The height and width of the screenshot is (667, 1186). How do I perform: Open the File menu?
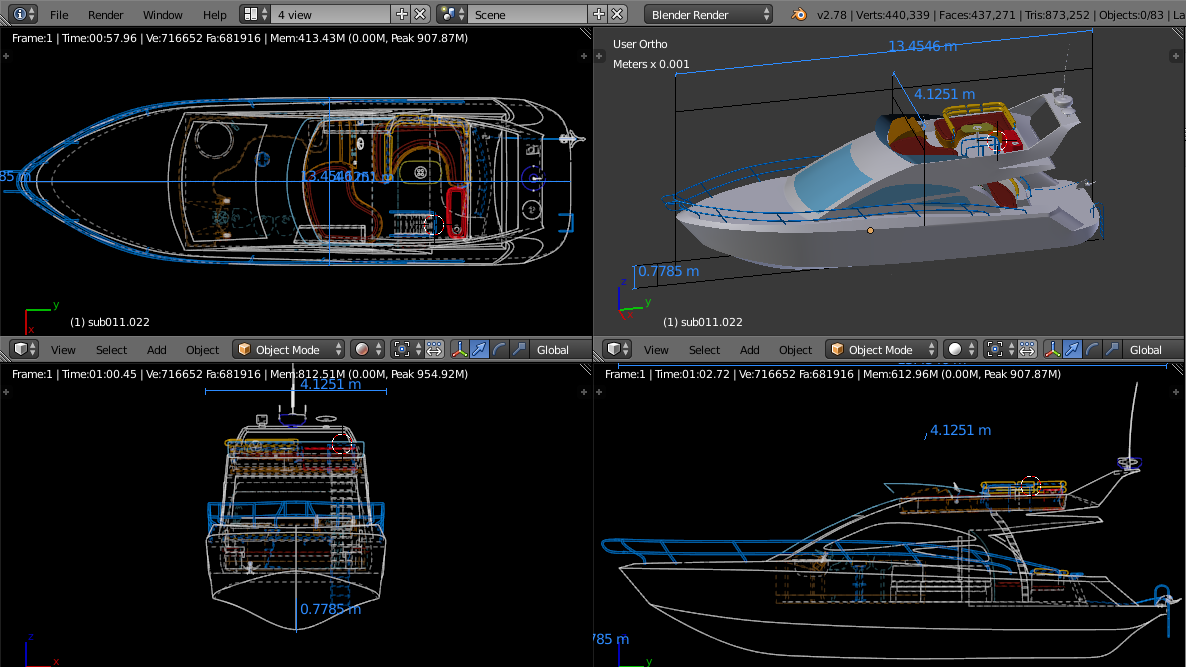pos(59,15)
